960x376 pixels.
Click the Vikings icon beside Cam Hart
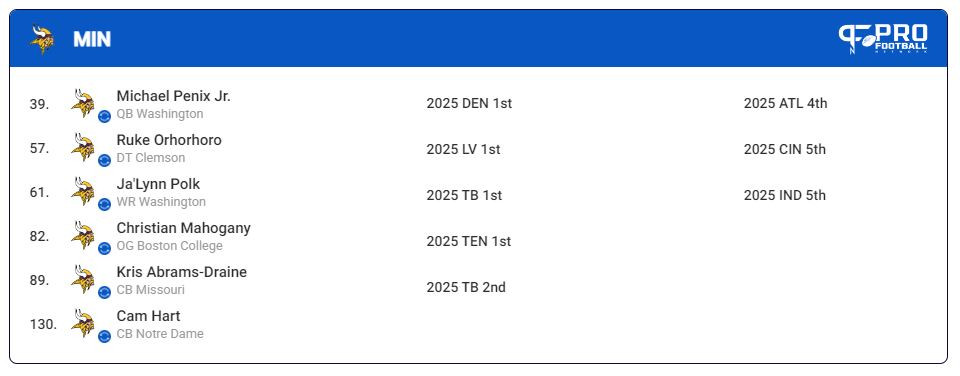83,323
